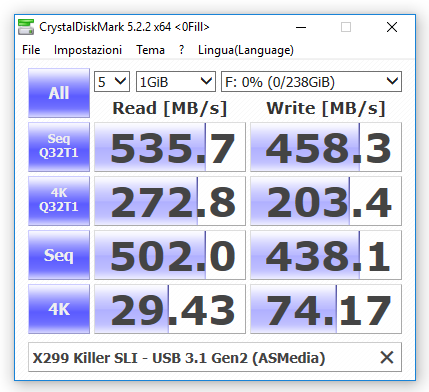Click the X299 Killer SLI comment text field
Screen dimensions: 429x392
(x=215, y=357)
